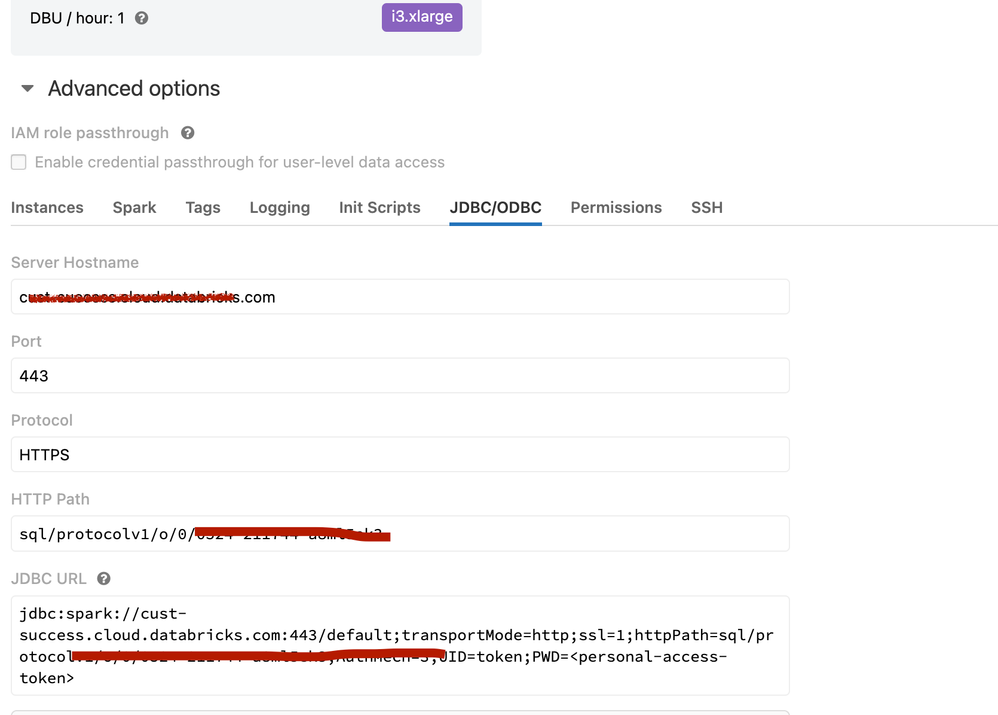Click the 'IAM role passthrough' label
Screen dimensions: 998x715
tap(90, 133)
